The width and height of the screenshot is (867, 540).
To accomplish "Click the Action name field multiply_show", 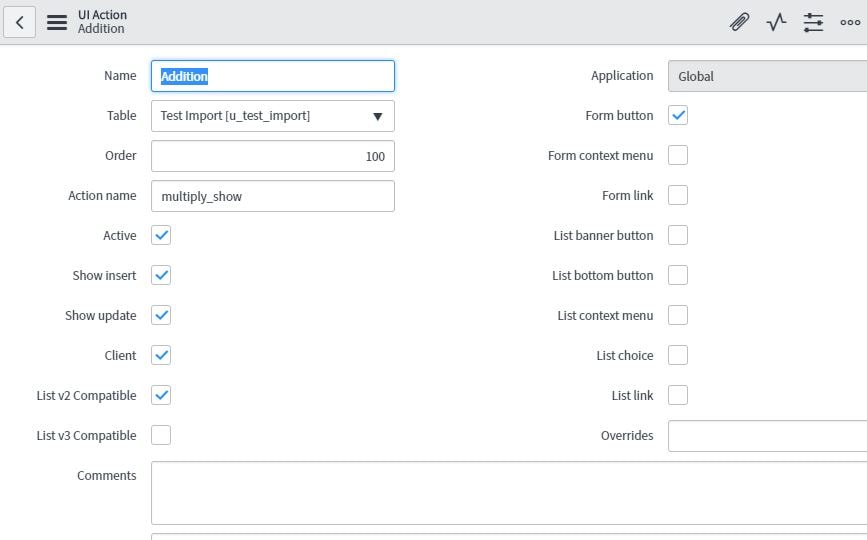I will pos(273,196).
